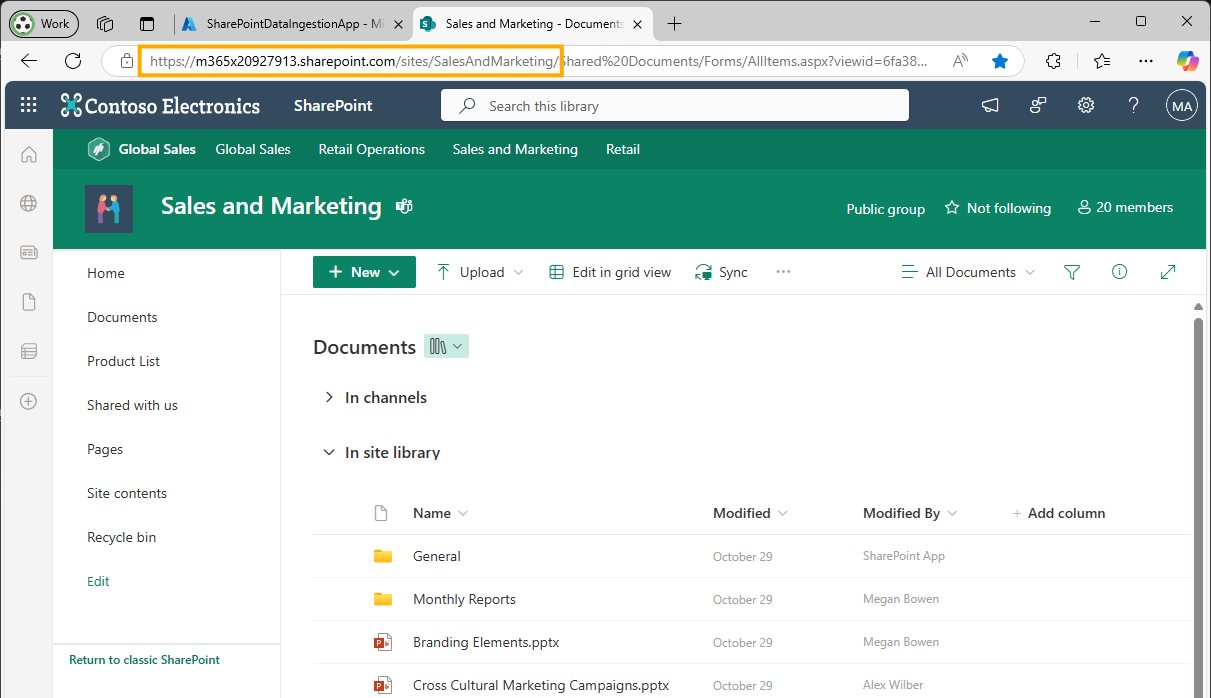Open the announcements megaphone icon

point(990,105)
